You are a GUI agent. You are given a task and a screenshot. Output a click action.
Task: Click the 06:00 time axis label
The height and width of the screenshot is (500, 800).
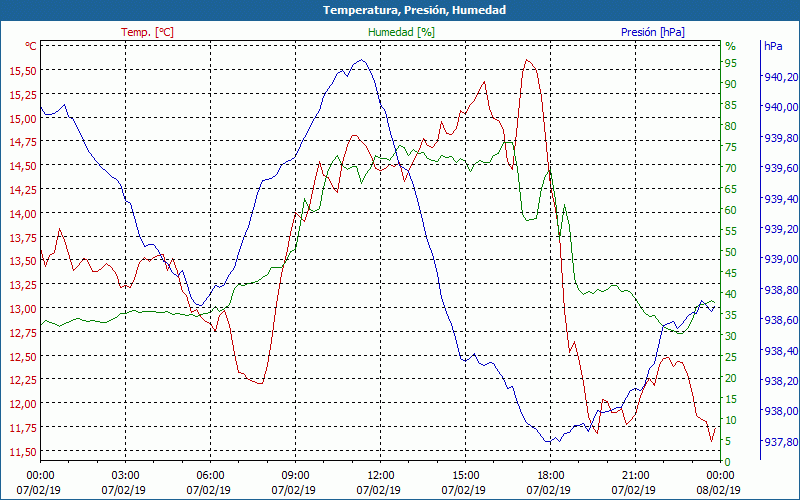pos(210,475)
